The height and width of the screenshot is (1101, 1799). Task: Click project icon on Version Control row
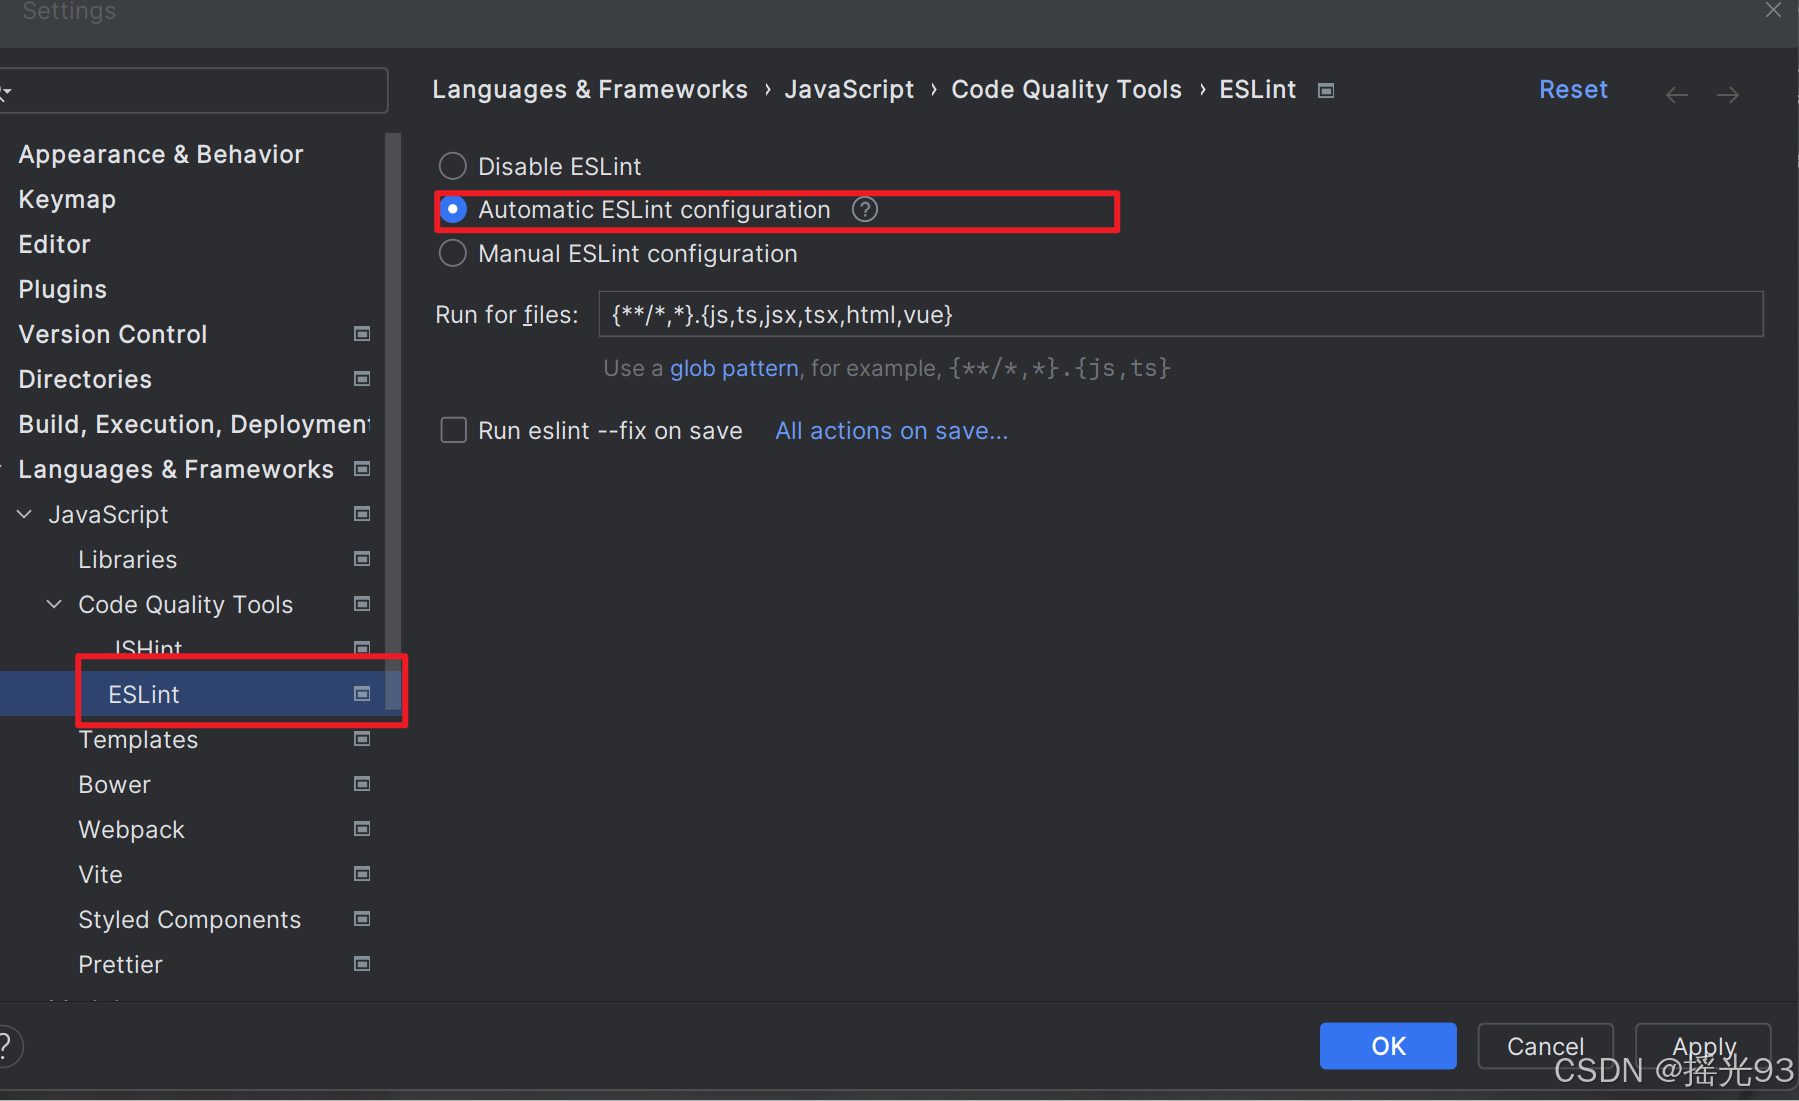click(x=362, y=334)
